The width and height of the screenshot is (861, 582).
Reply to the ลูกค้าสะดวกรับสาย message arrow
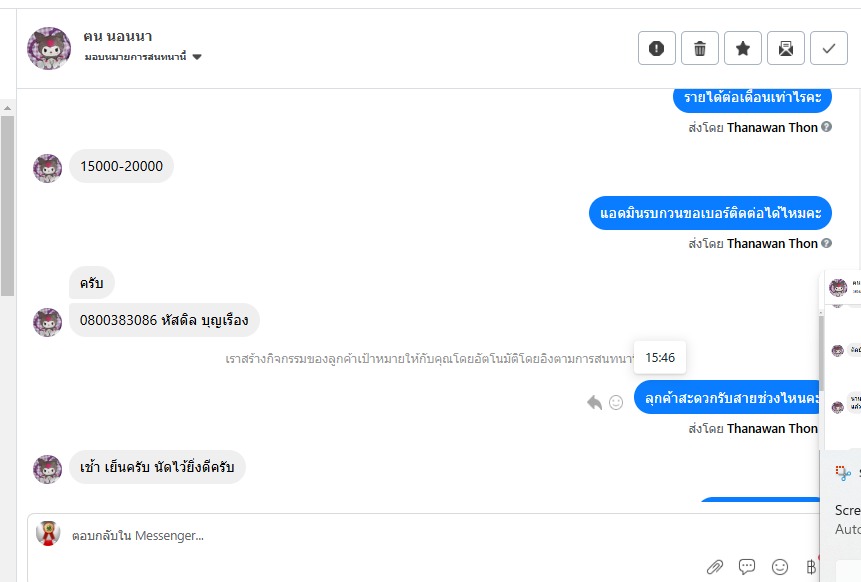click(594, 402)
